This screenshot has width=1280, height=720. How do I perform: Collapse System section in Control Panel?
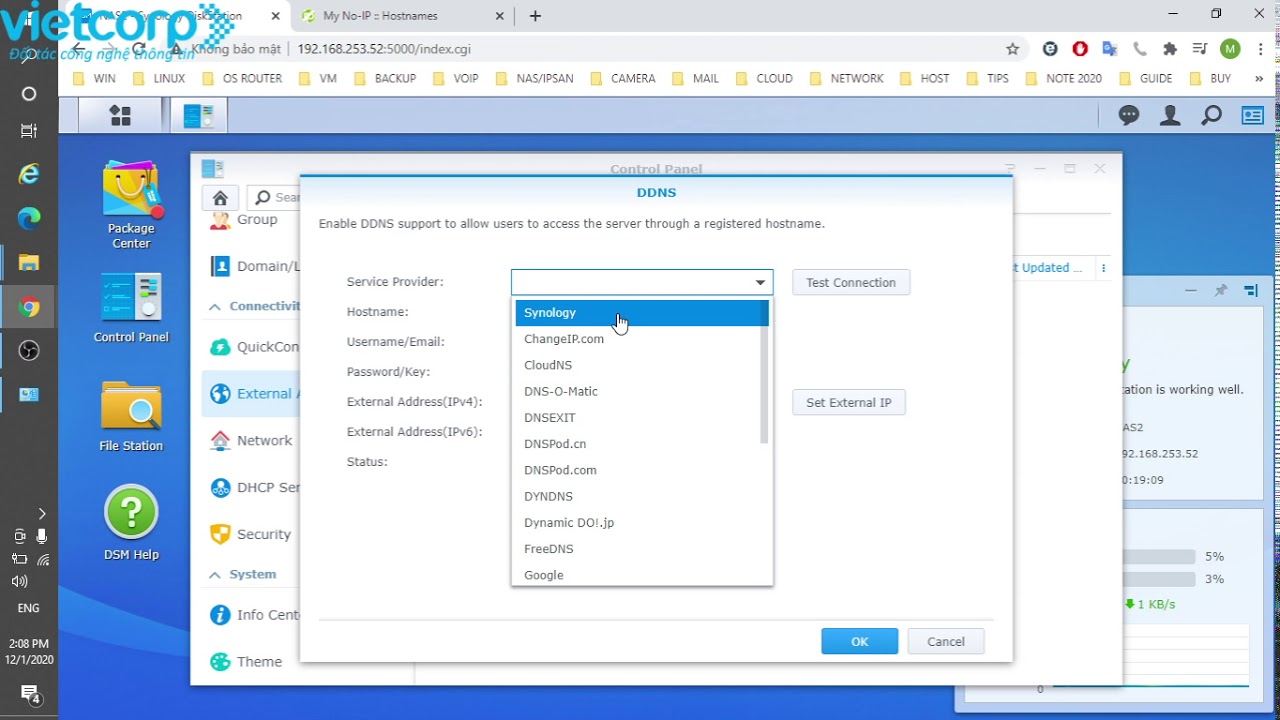coord(215,574)
